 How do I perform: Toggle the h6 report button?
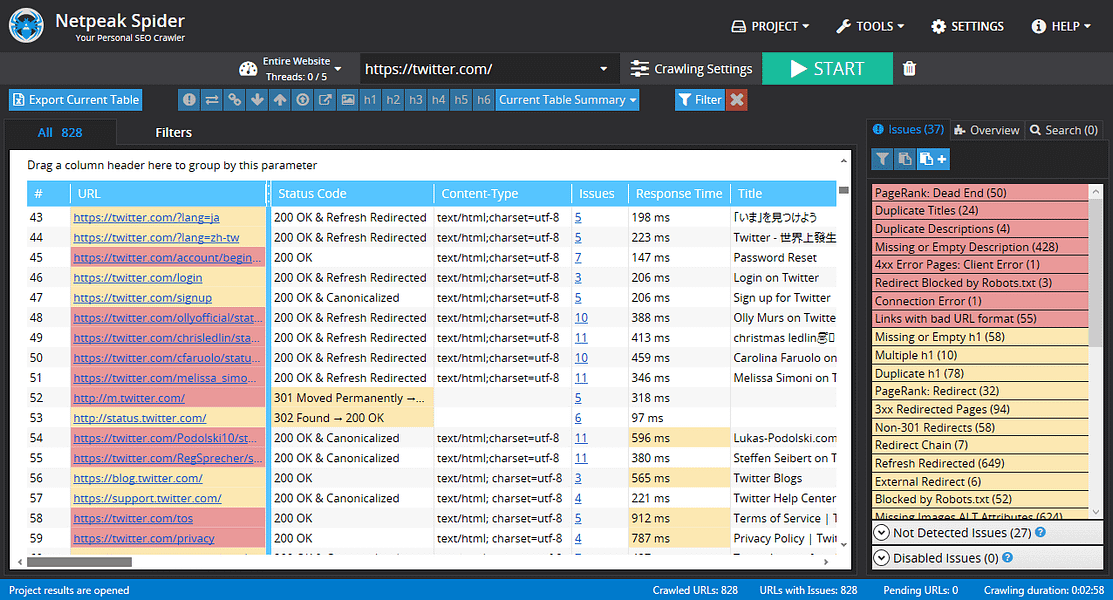483,100
